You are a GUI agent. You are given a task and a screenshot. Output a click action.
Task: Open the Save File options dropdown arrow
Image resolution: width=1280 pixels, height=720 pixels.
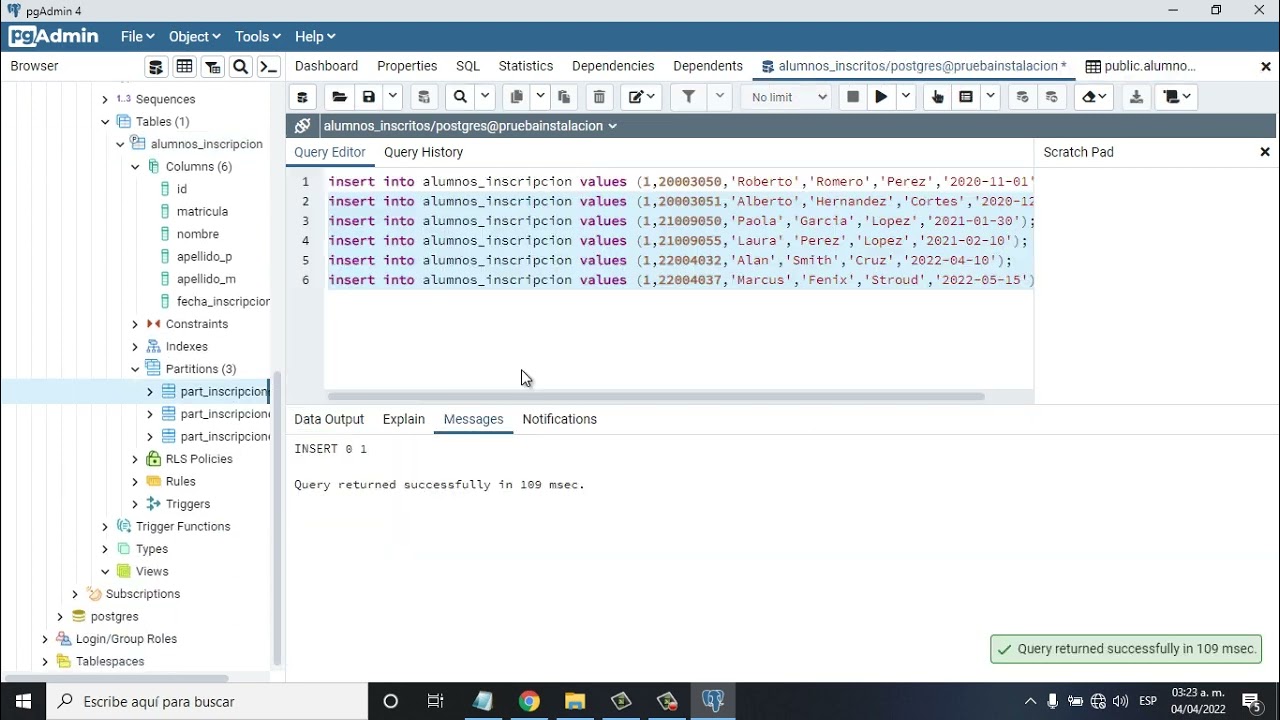click(x=393, y=97)
